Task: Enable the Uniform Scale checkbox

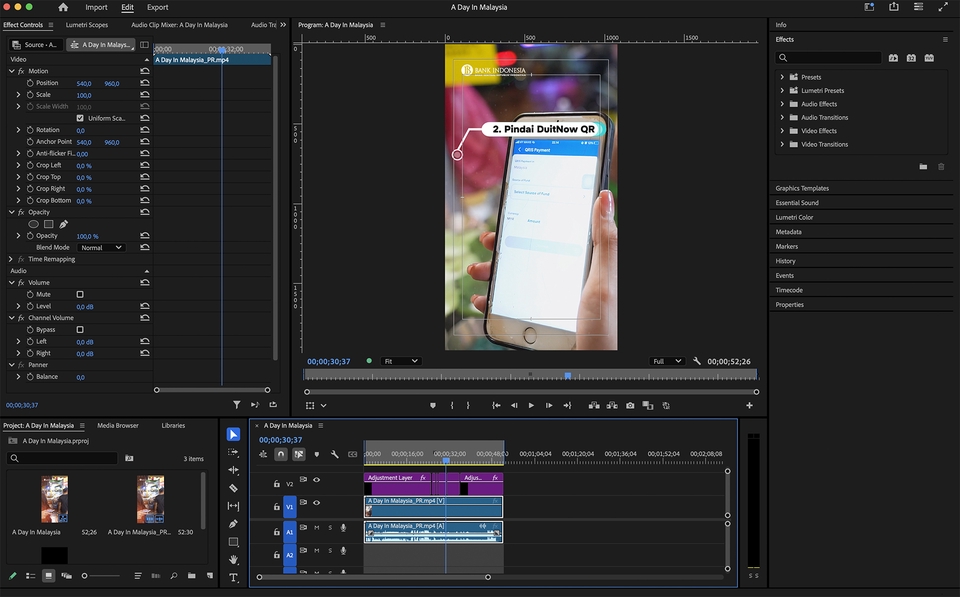Action: (81, 117)
